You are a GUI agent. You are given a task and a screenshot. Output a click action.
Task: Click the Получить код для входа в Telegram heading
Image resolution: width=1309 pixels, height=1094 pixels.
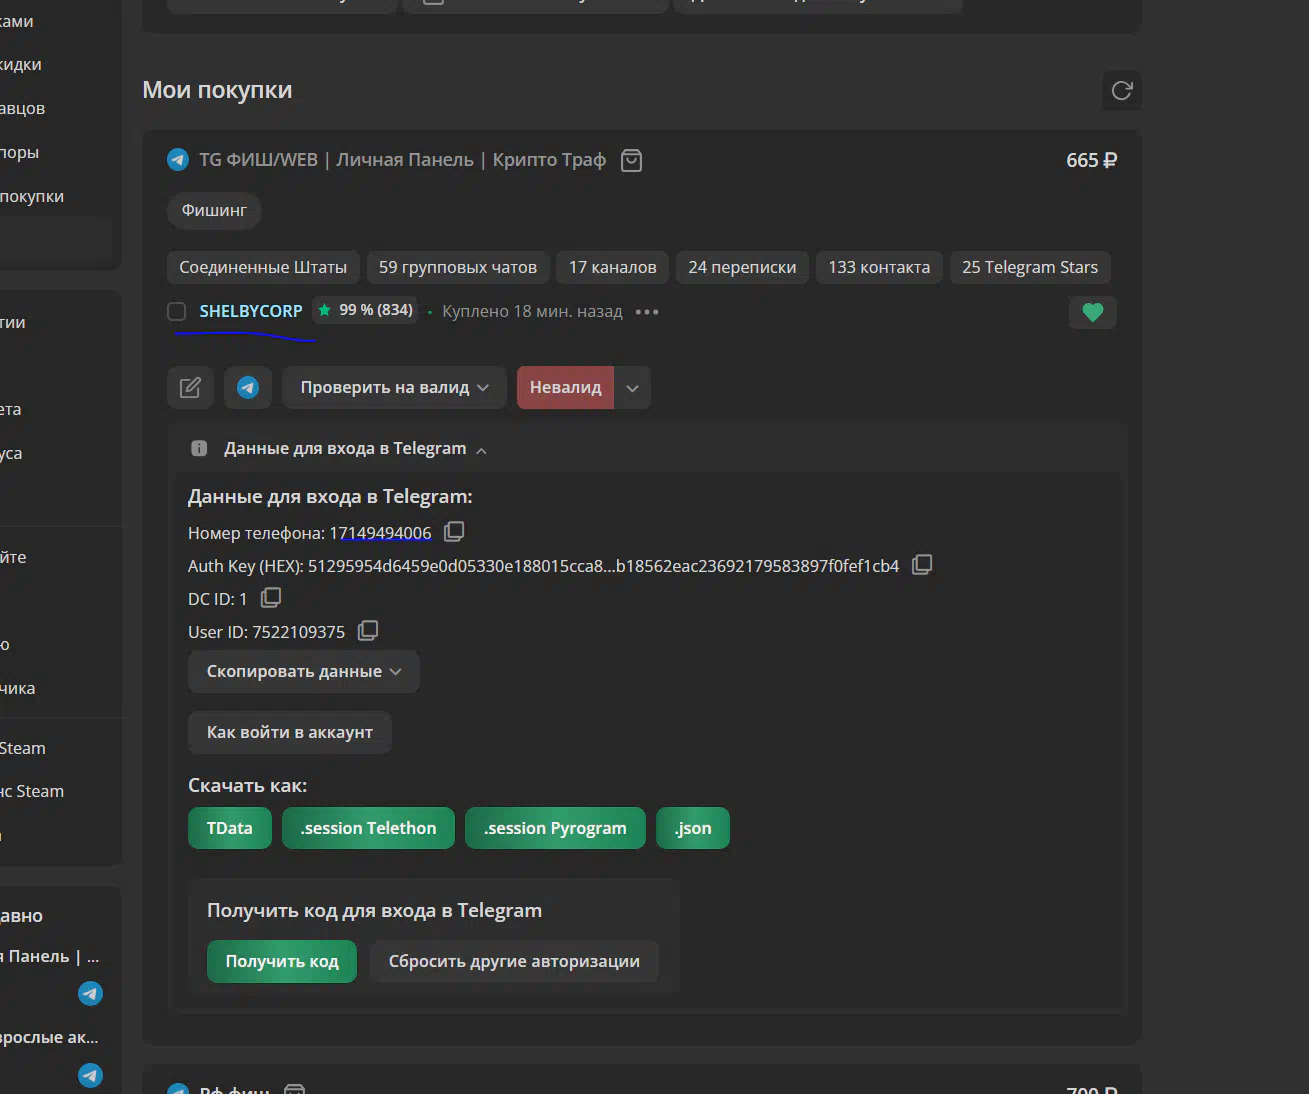374,911
